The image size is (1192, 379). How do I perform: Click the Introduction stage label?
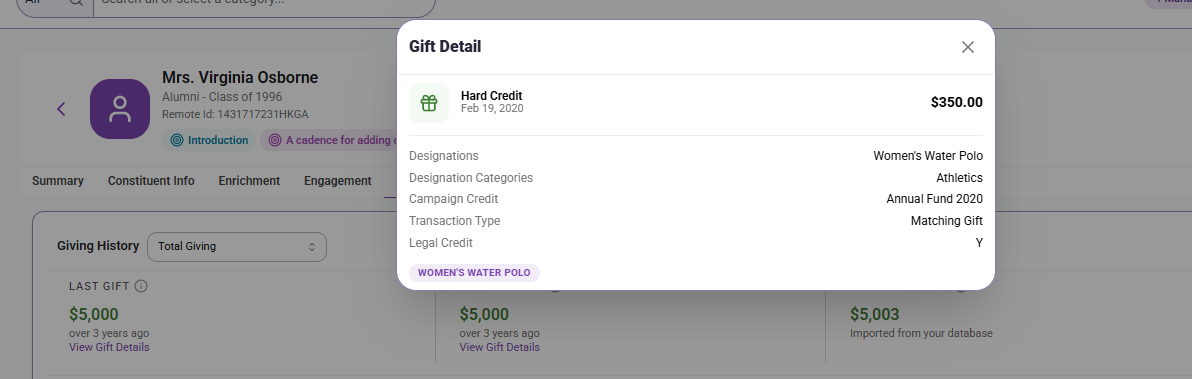(218, 141)
